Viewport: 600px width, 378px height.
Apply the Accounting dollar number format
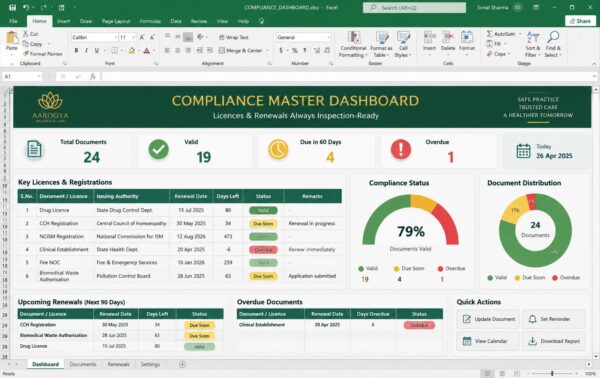click(x=281, y=51)
